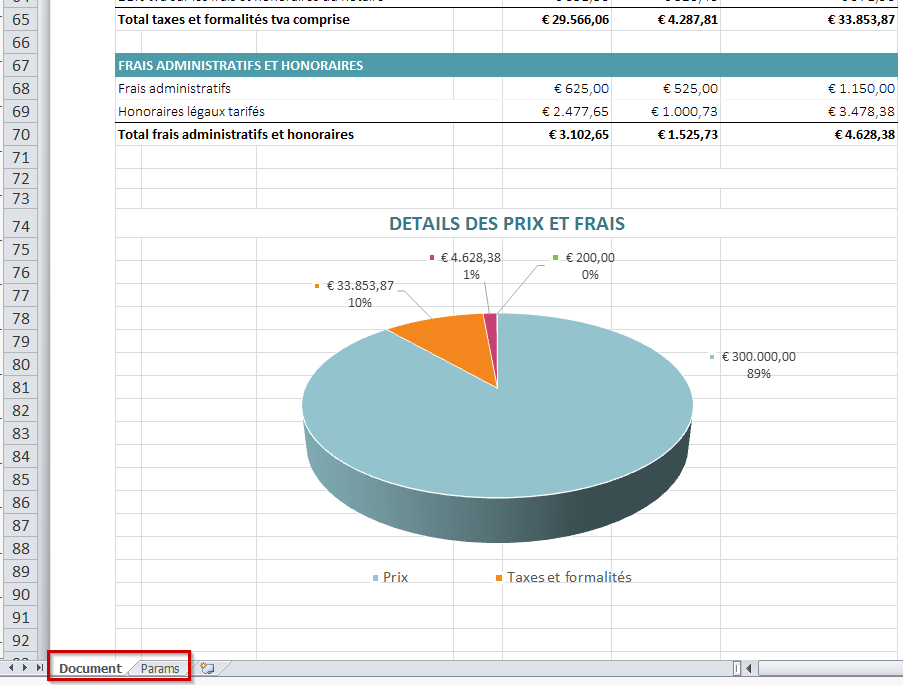This screenshot has width=903, height=685.
Task: Select the cell containing € 1.150,00
Action: tap(809, 88)
